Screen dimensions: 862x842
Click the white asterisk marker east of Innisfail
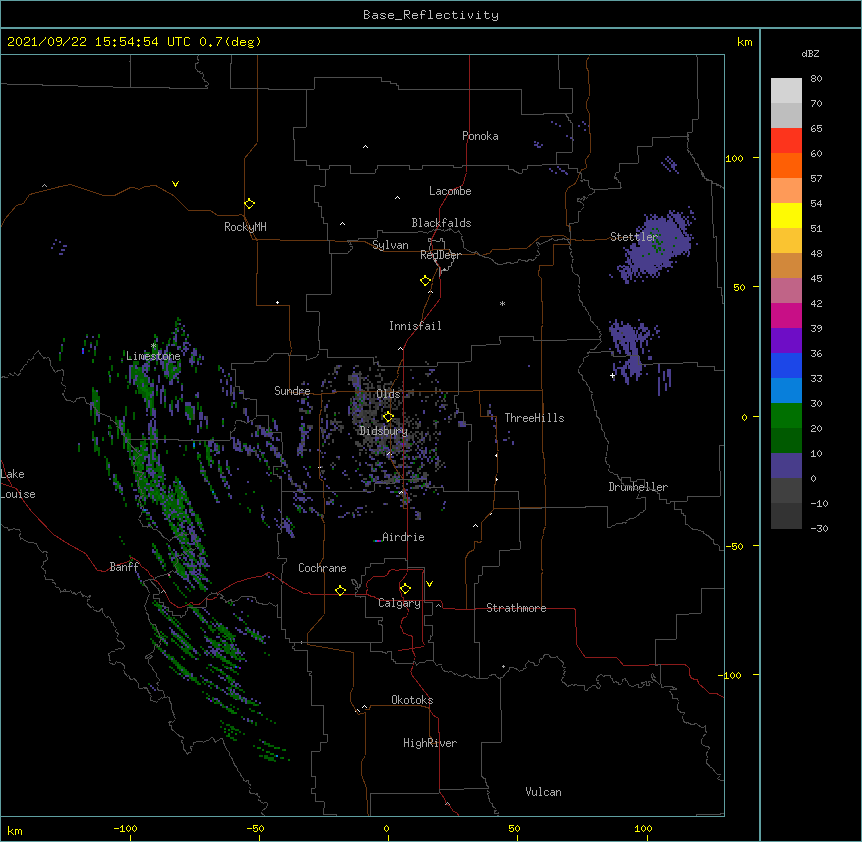click(x=502, y=303)
